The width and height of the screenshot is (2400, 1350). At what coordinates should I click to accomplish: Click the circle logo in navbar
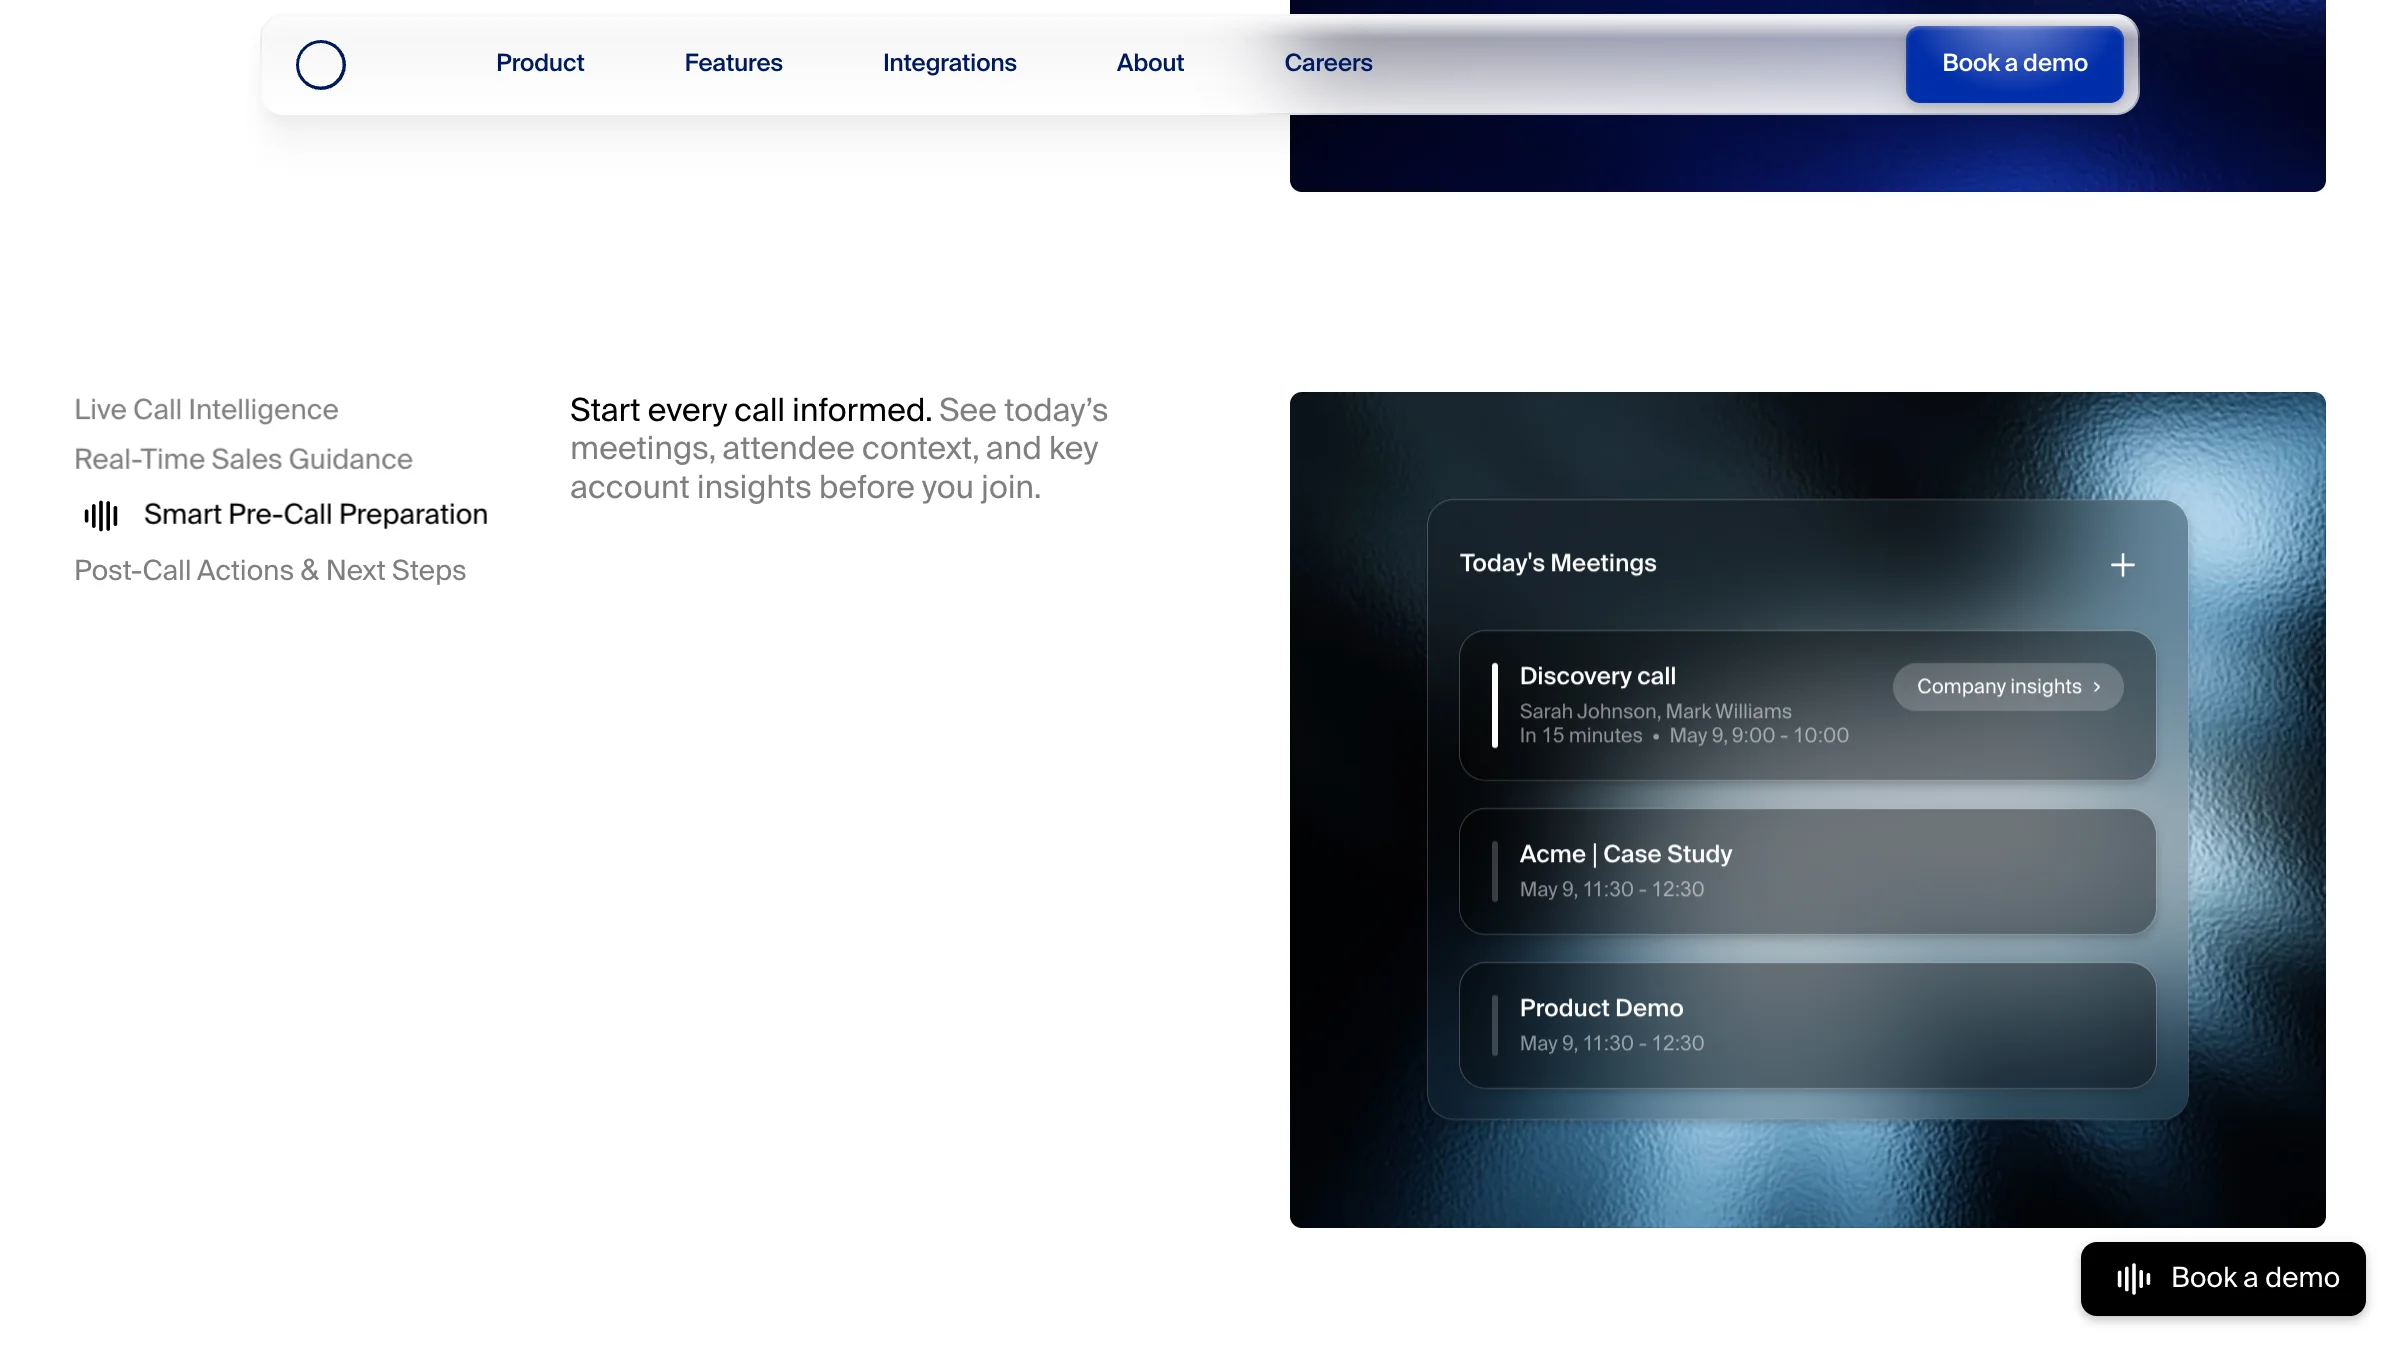[x=320, y=65]
